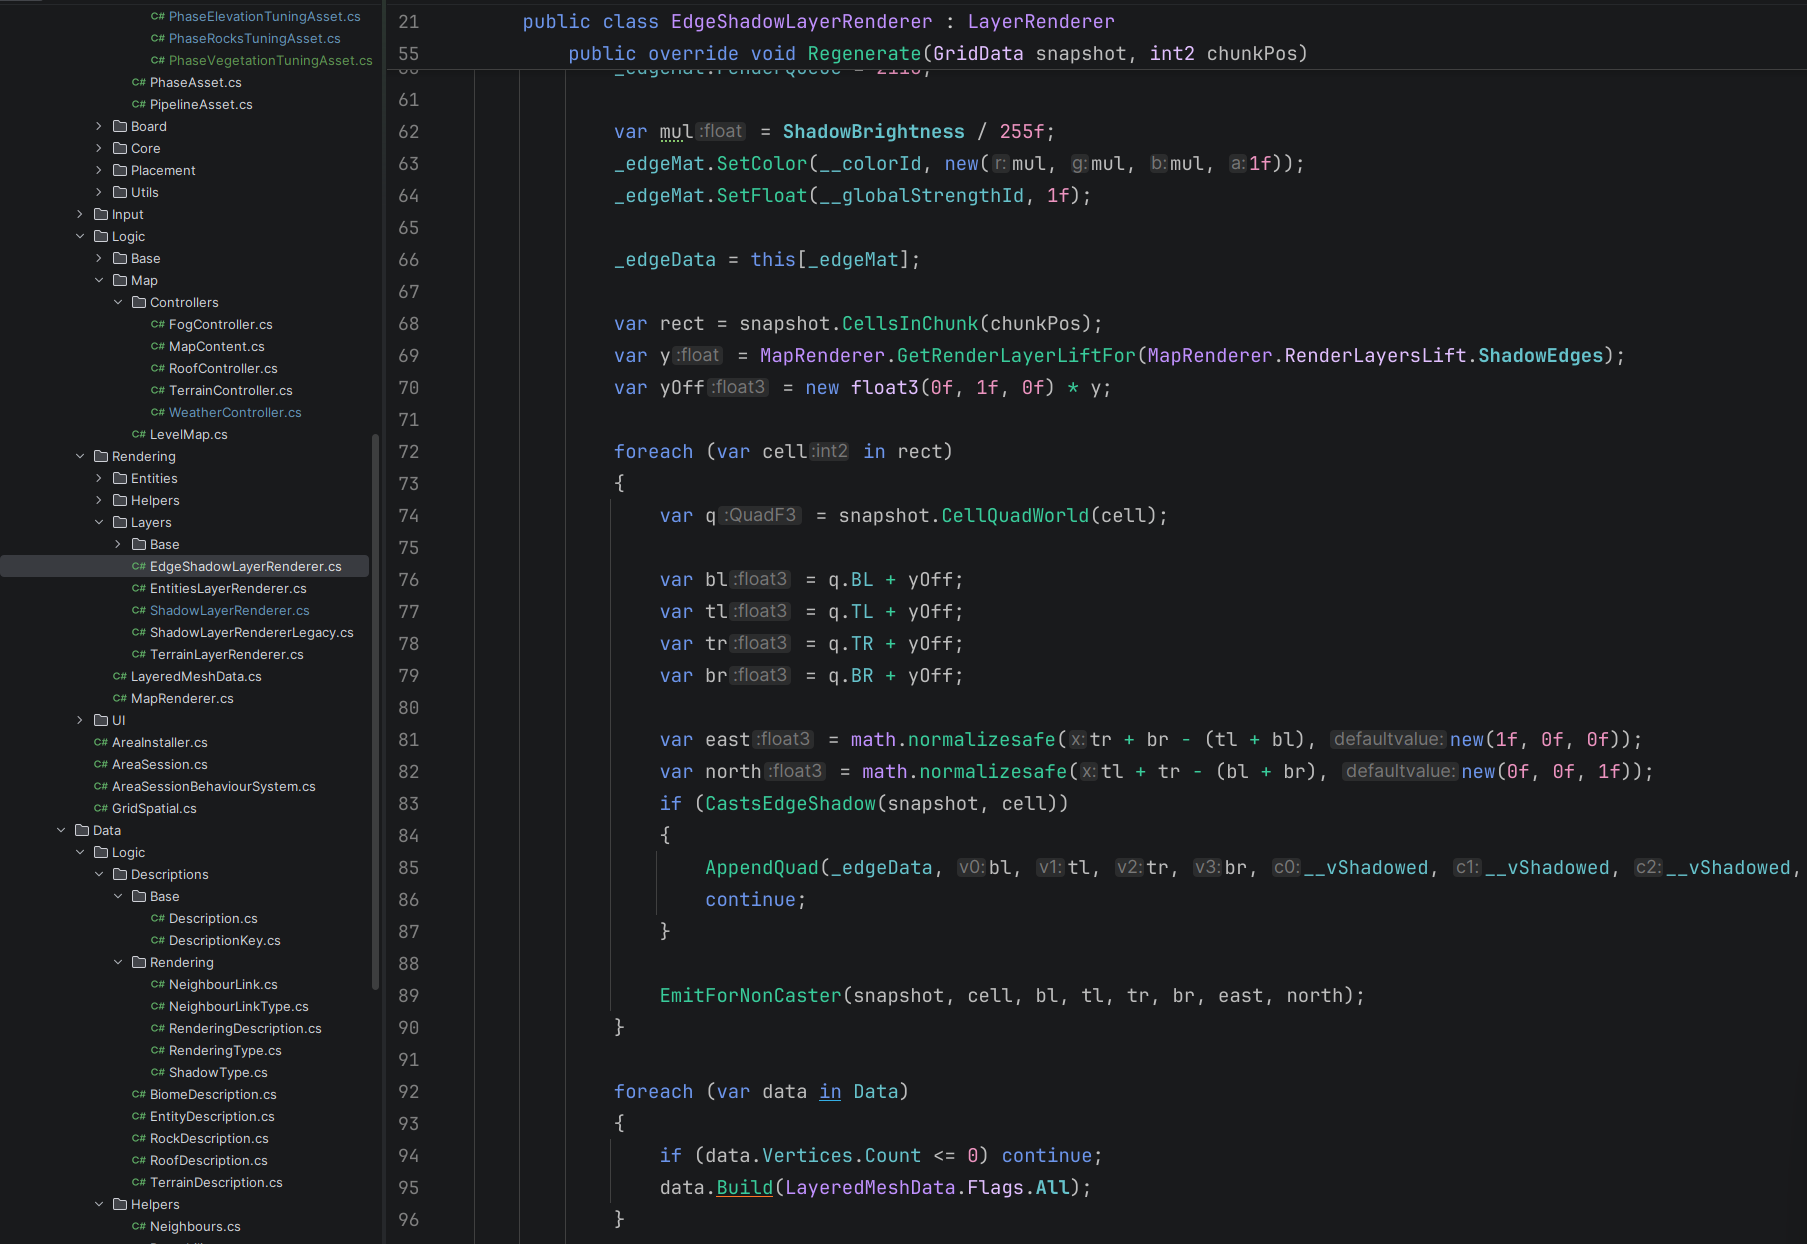Click the folder icon of Input
1807x1244 pixels.
coord(101,215)
